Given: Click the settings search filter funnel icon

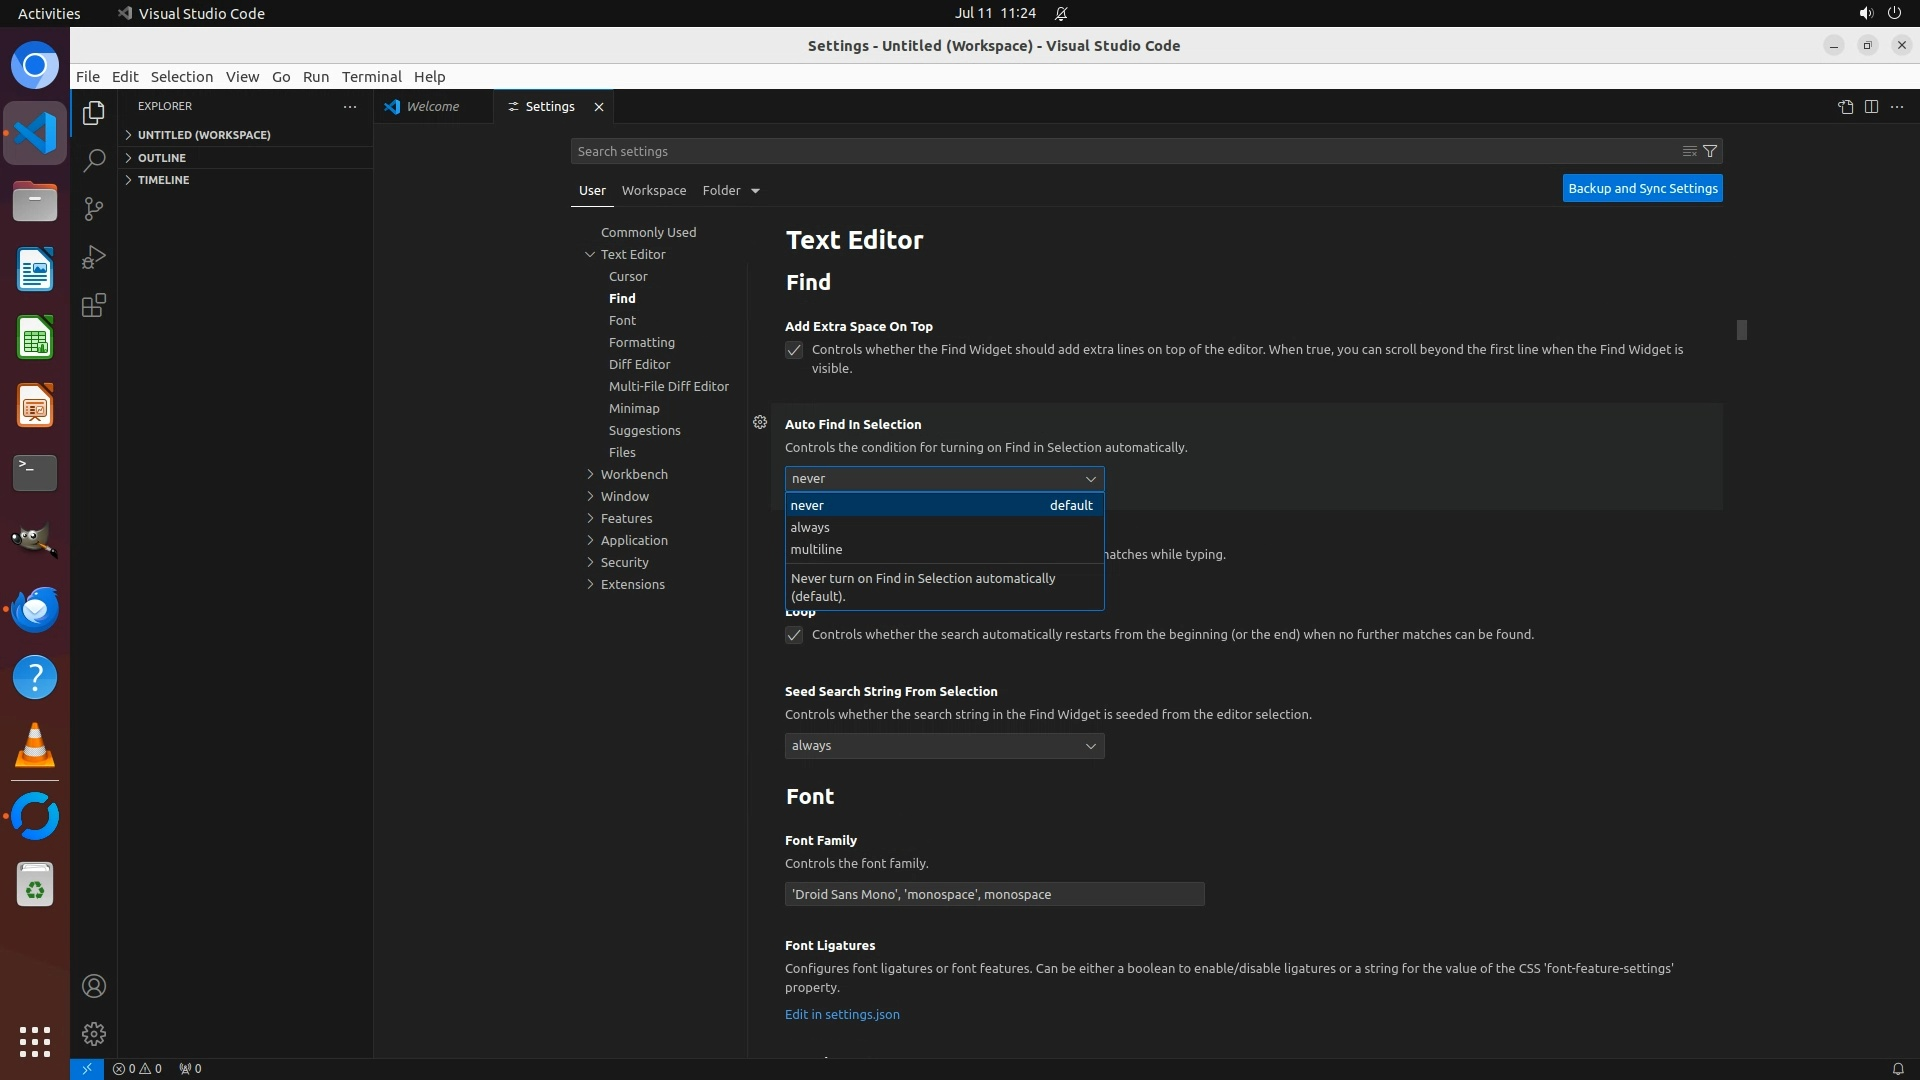Looking at the screenshot, I should [x=1710, y=151].
